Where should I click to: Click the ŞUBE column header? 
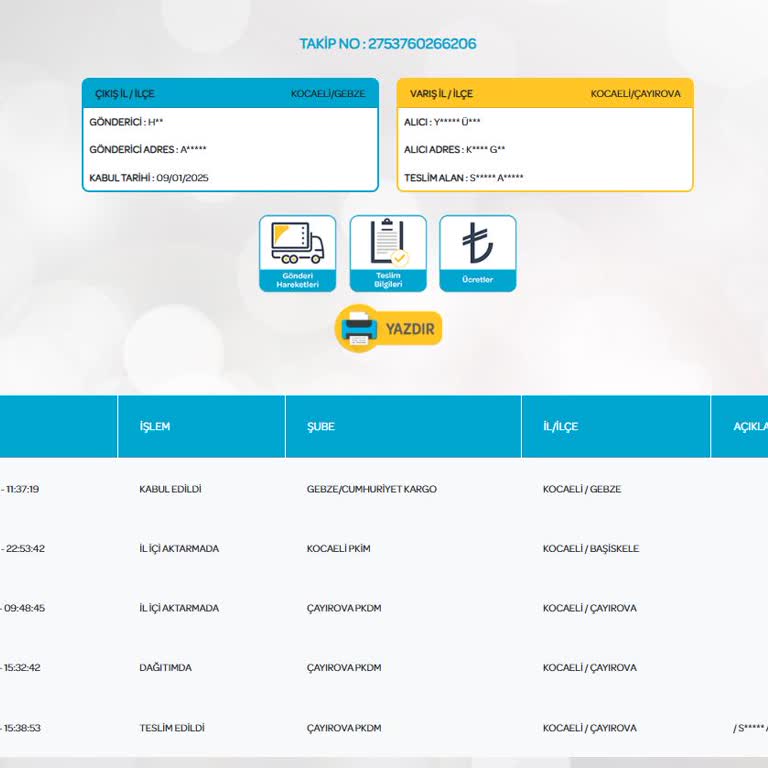pos(321,426)
